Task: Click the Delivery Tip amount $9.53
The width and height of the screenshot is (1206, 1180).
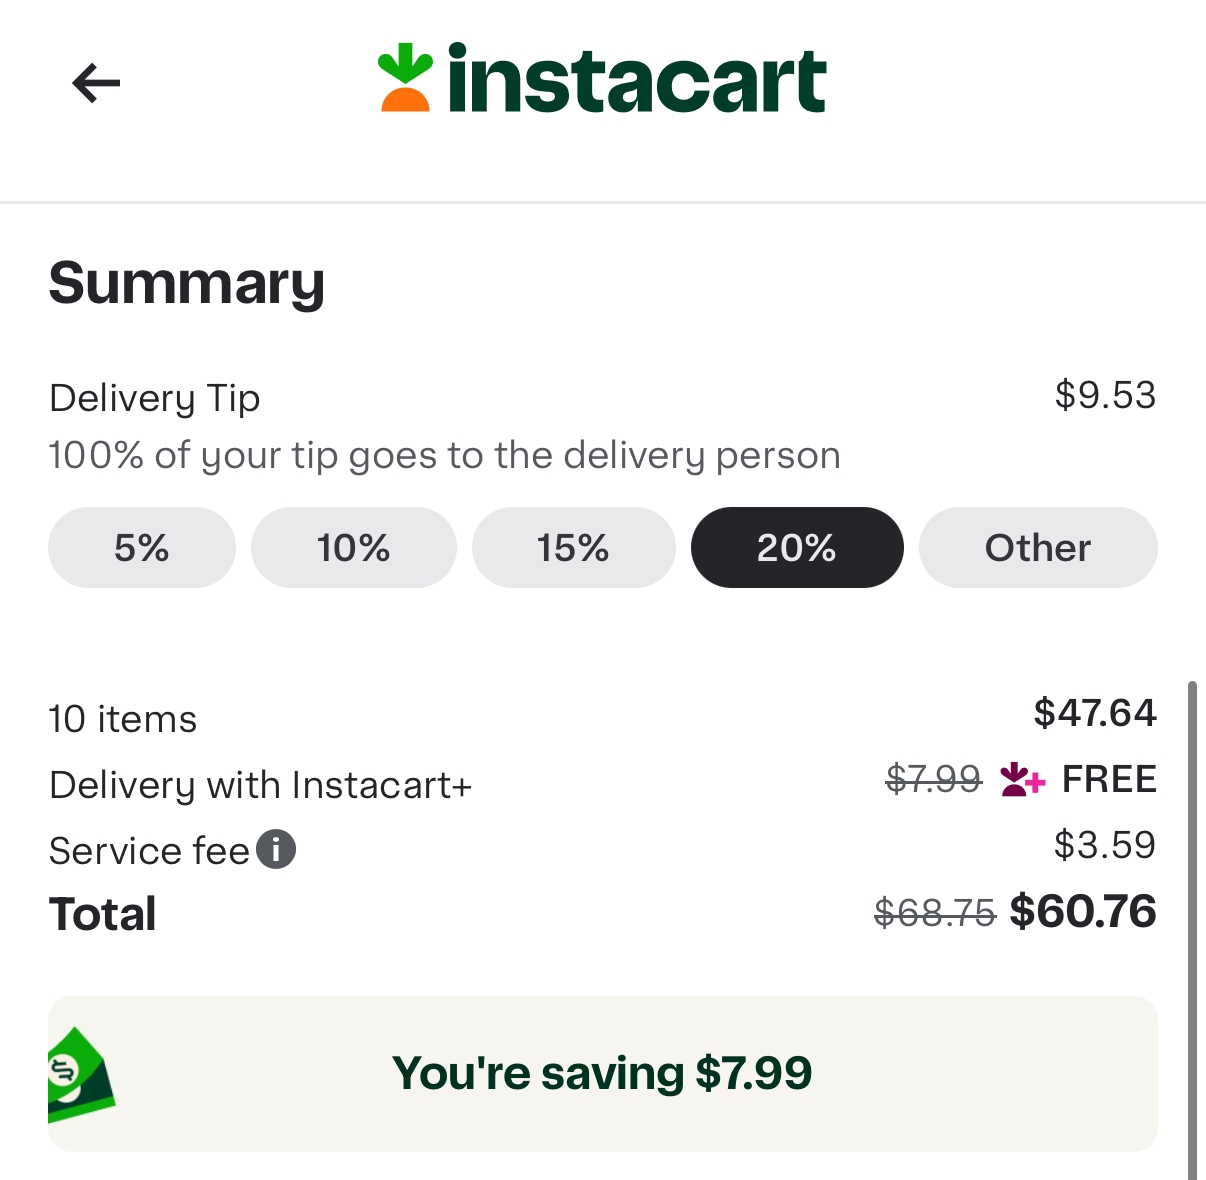Action: click(1105, 395)
